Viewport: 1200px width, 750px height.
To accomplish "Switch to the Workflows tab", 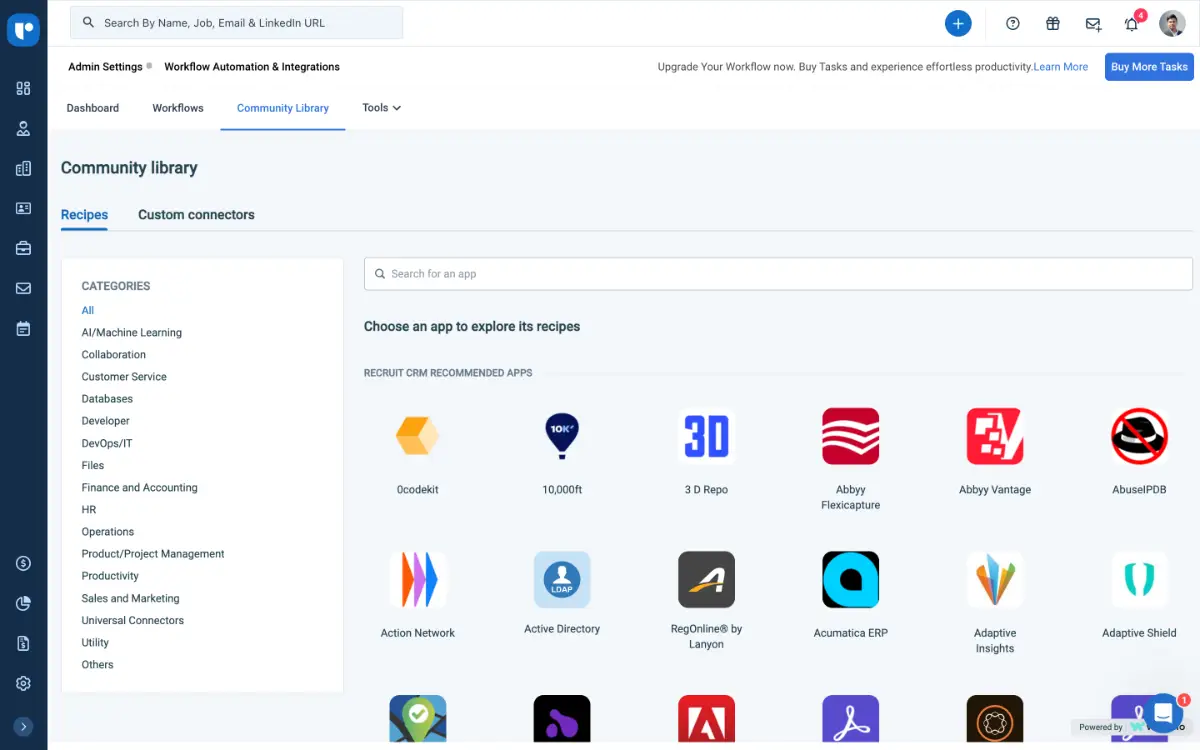I will pos(177,107).
